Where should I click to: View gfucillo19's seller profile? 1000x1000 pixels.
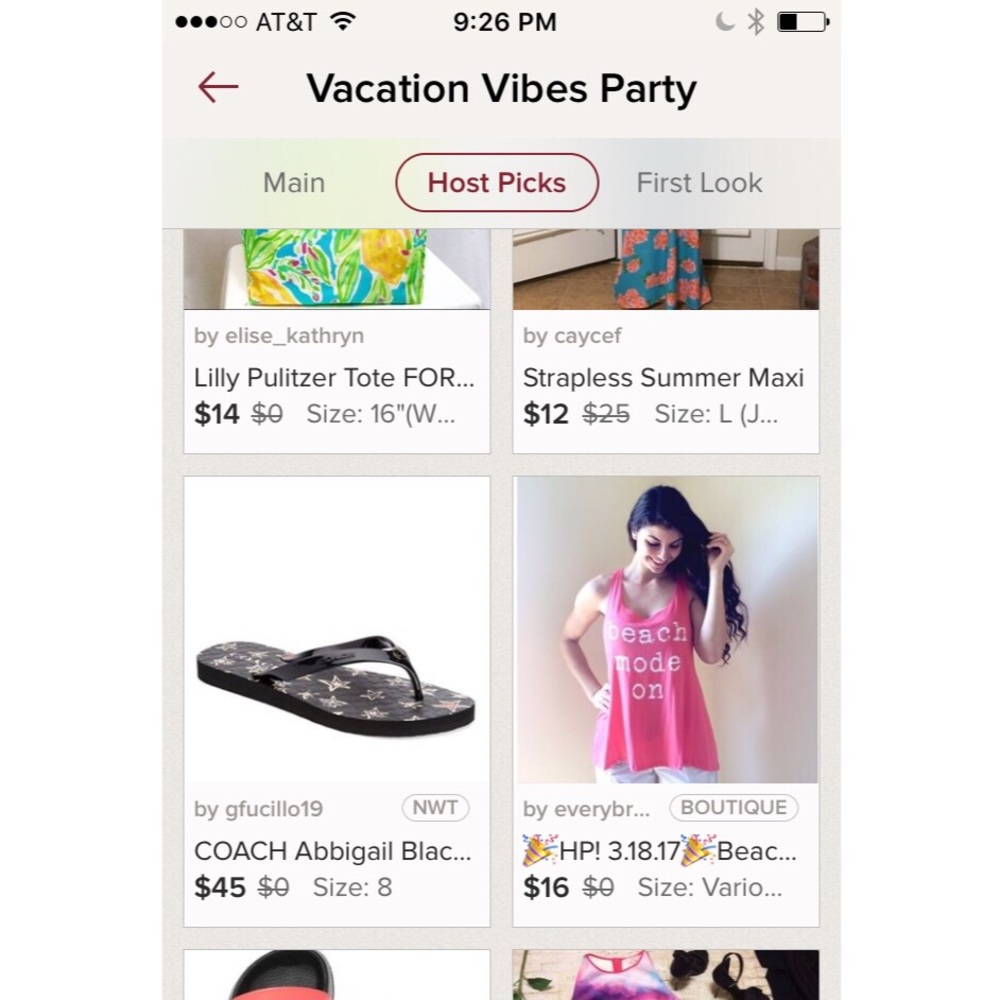(x=258, y=809)
